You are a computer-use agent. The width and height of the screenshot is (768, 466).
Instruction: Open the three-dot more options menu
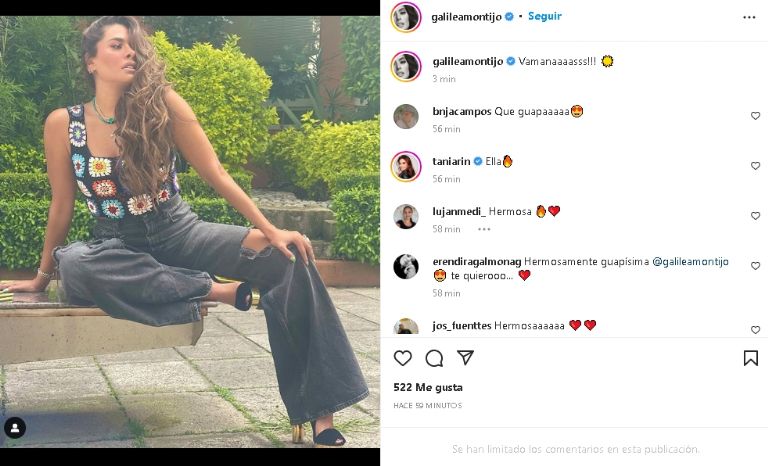point(749,17)
